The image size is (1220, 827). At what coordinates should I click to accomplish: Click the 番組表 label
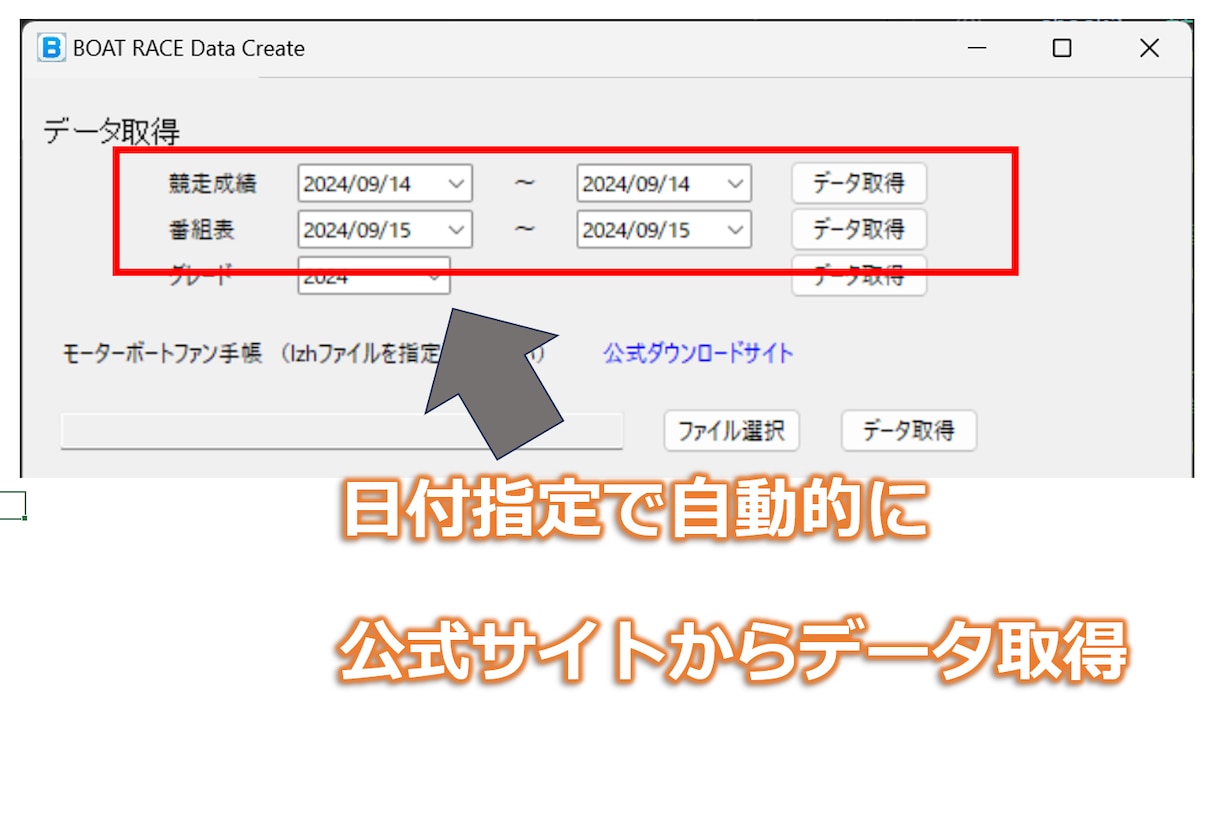coord(202,230)
